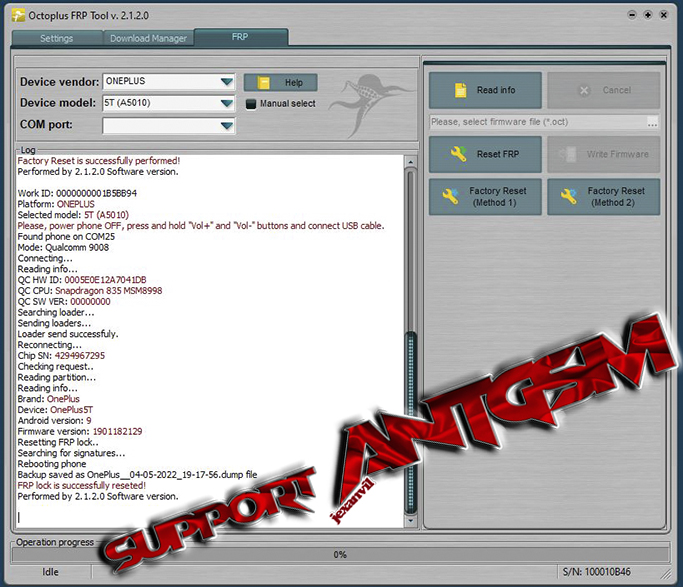Viewport: 683px width, 587px height.
Task: Click the Help button
Action: coord(281,82)
